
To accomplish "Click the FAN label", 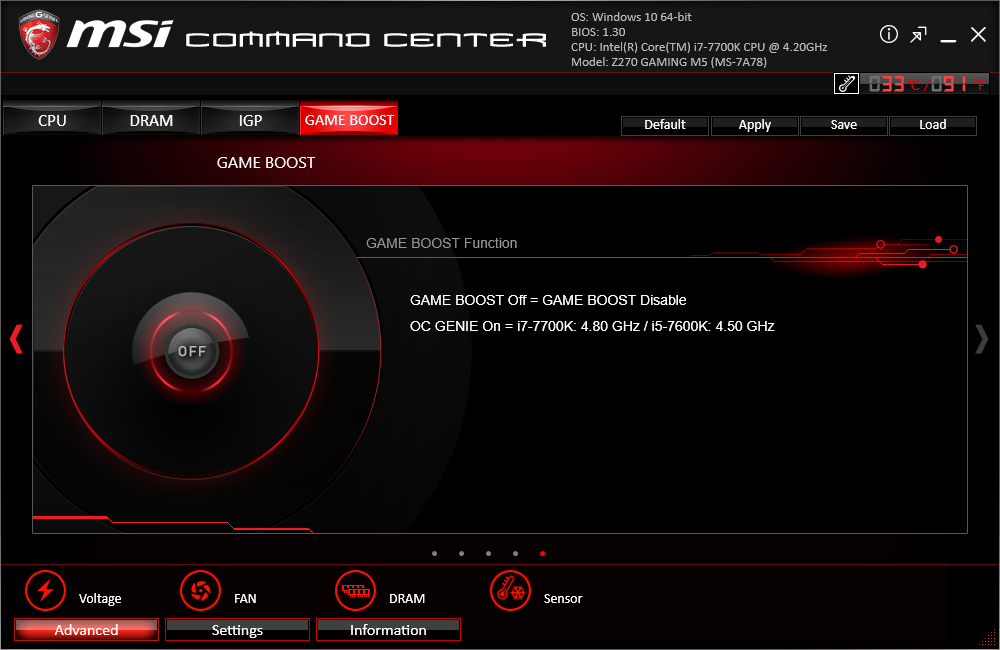I will [245, 598].
